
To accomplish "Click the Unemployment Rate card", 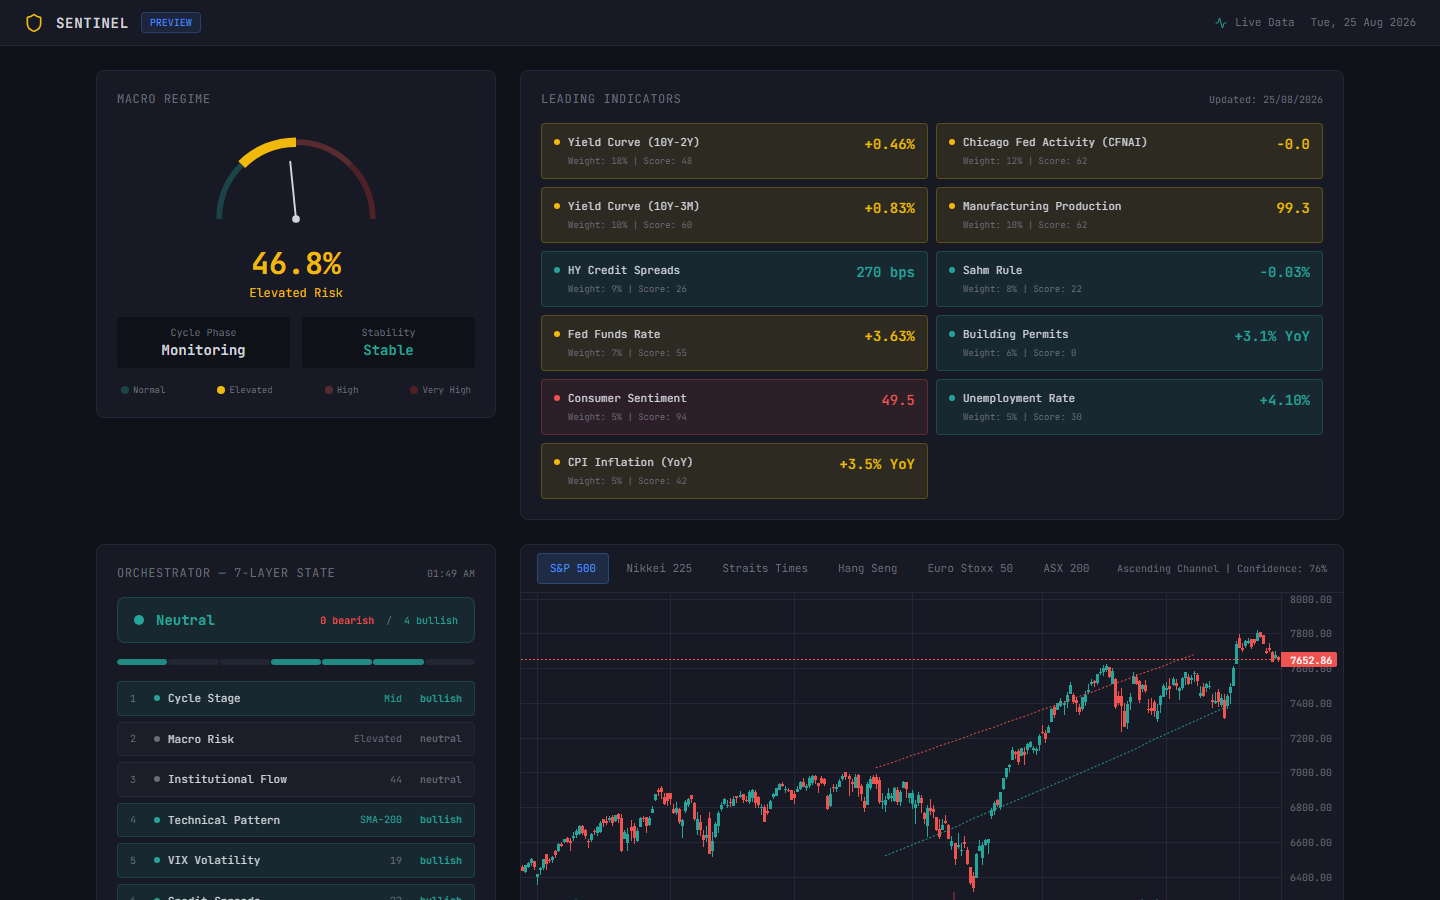I will point(1129,407).
